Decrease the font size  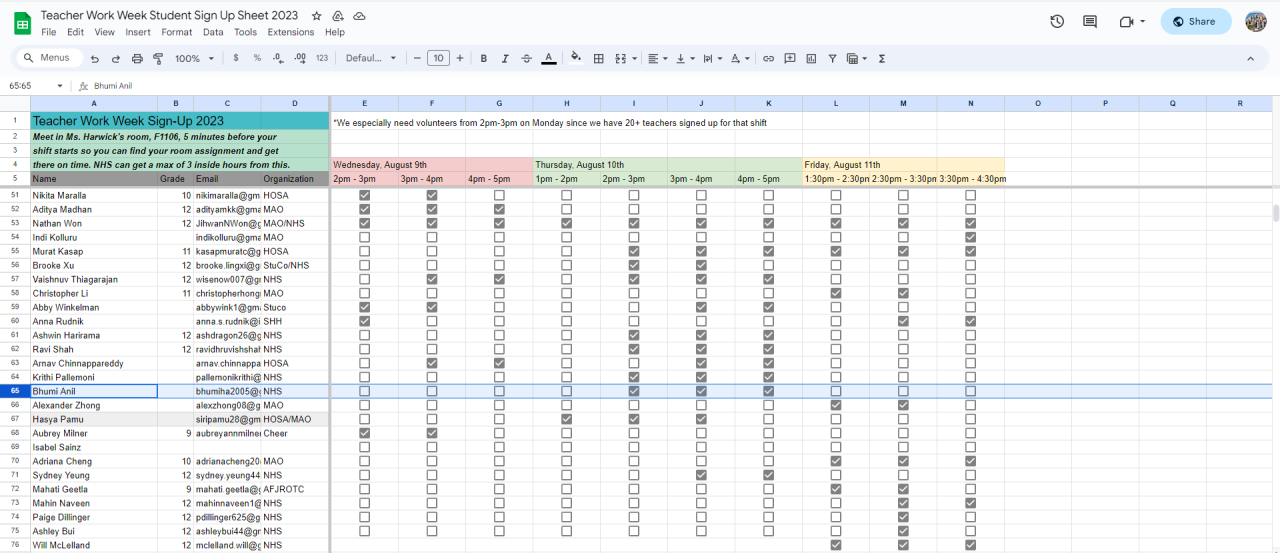point(417,59)
